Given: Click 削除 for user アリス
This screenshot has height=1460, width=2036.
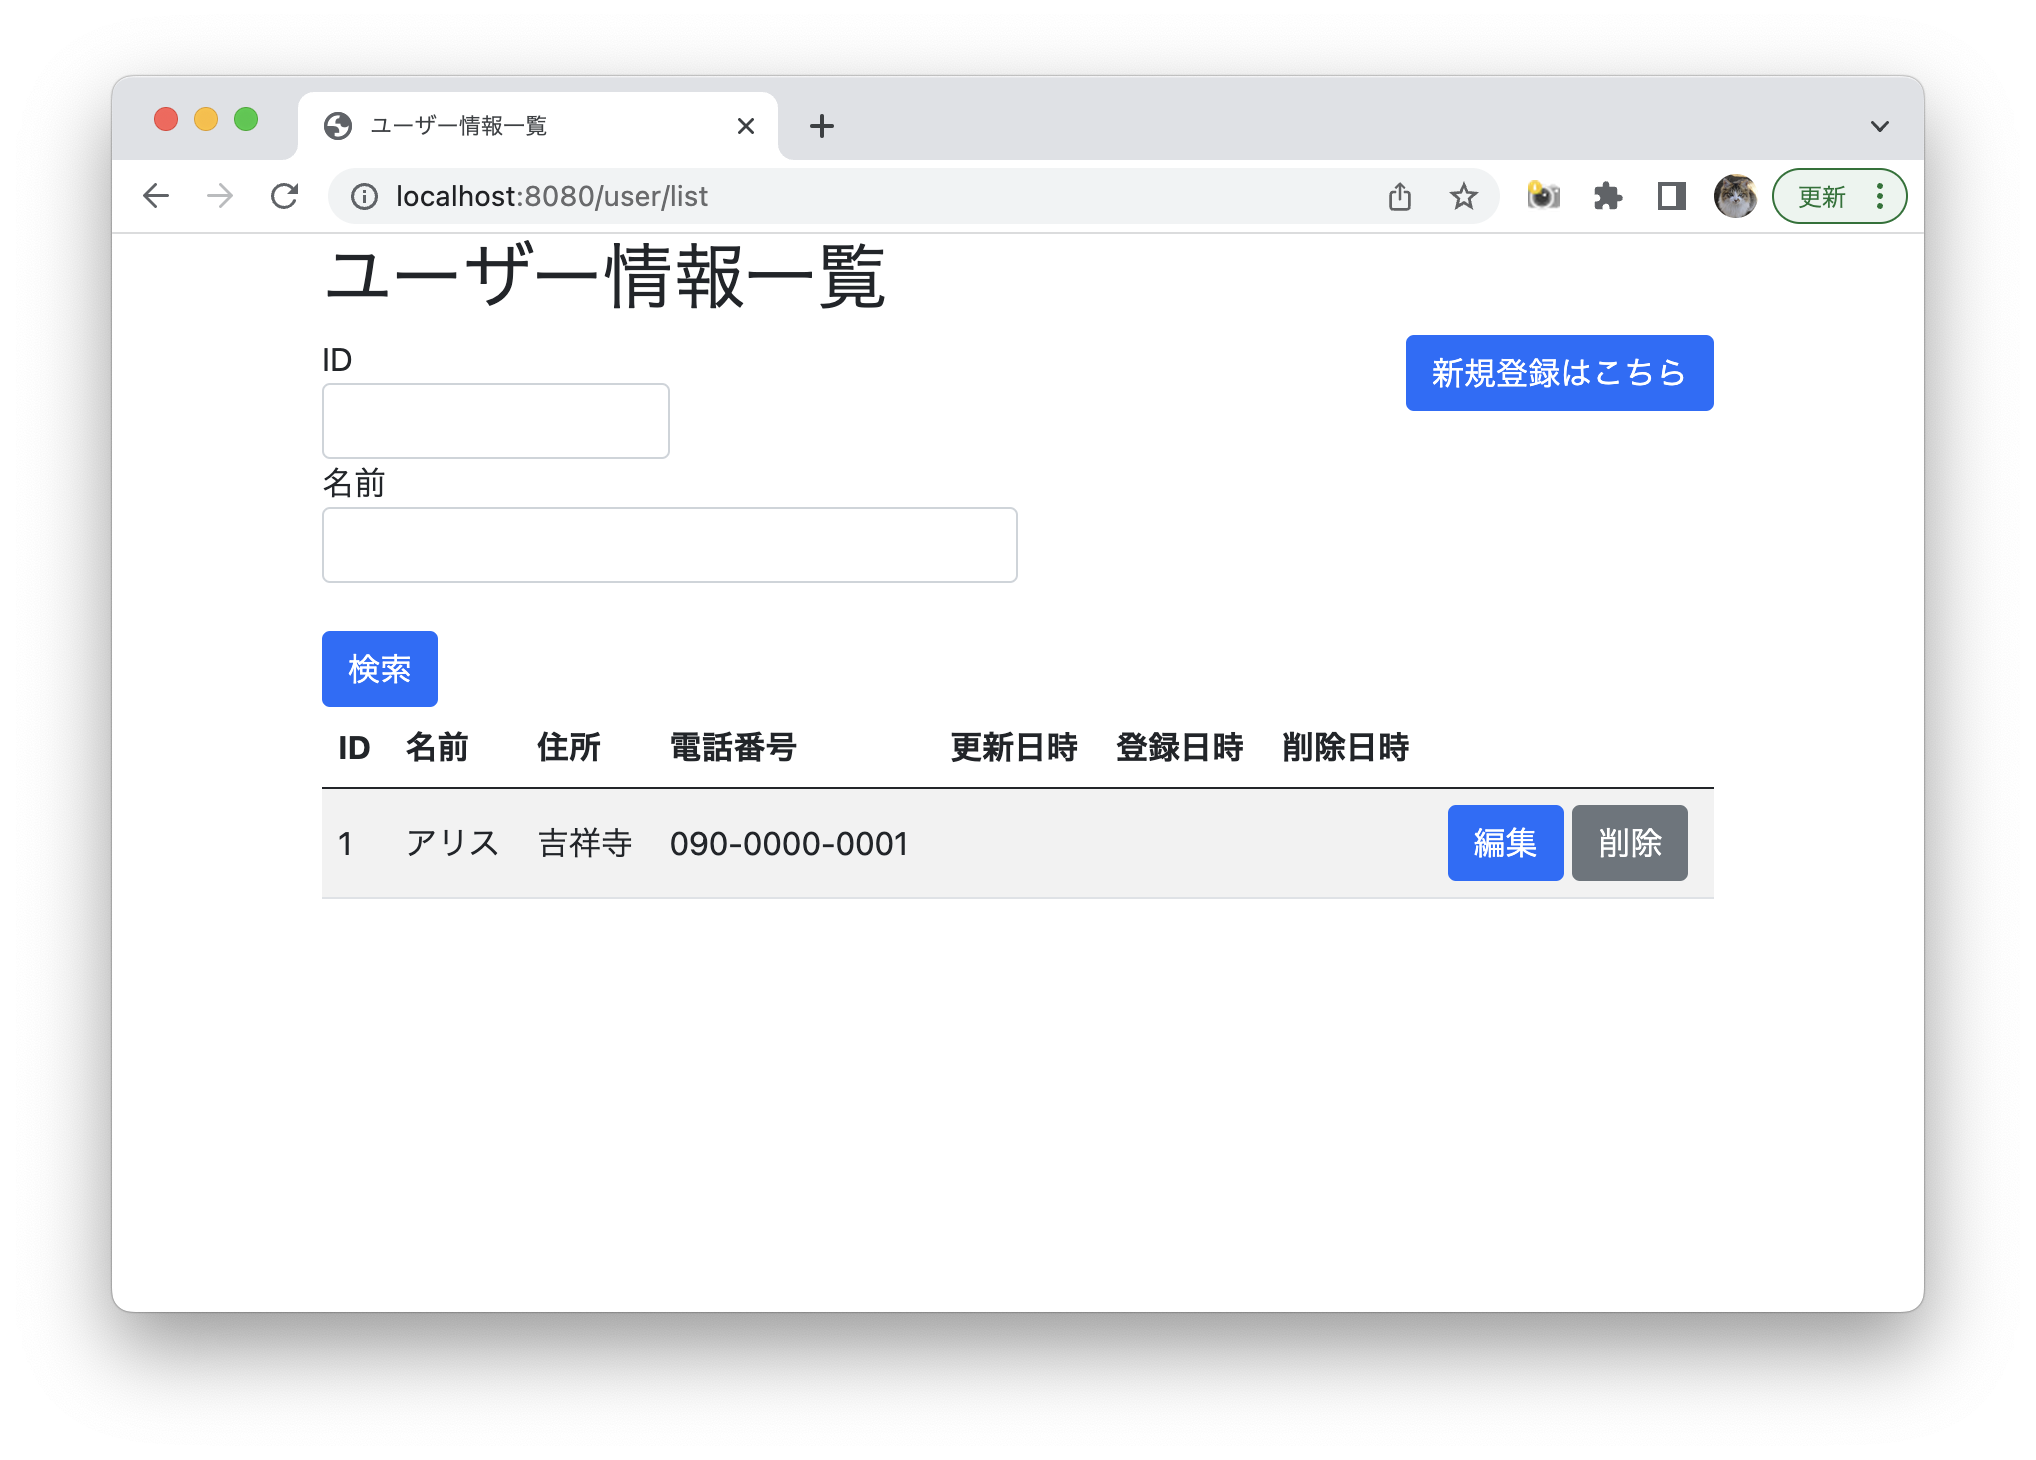Looking at the screenshot, I should click(x=1629, y=843).
